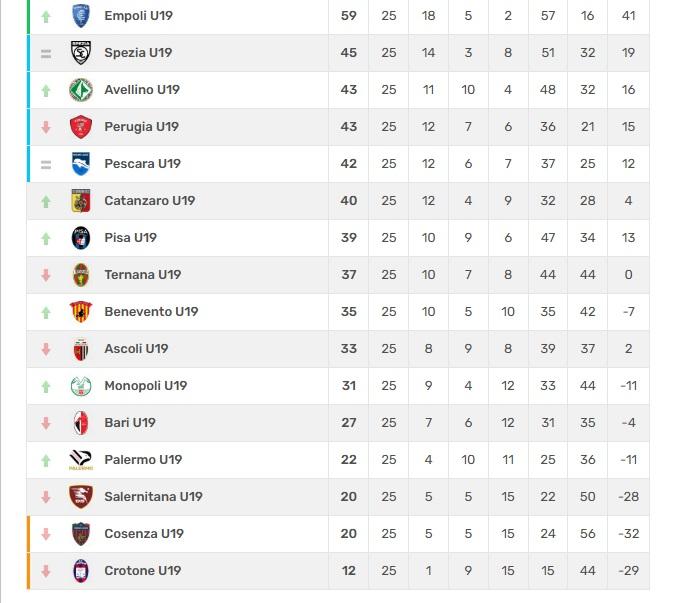Click the Perugia U19 red crest
This screenshot has width=673, height=603.
click(81, 127)
